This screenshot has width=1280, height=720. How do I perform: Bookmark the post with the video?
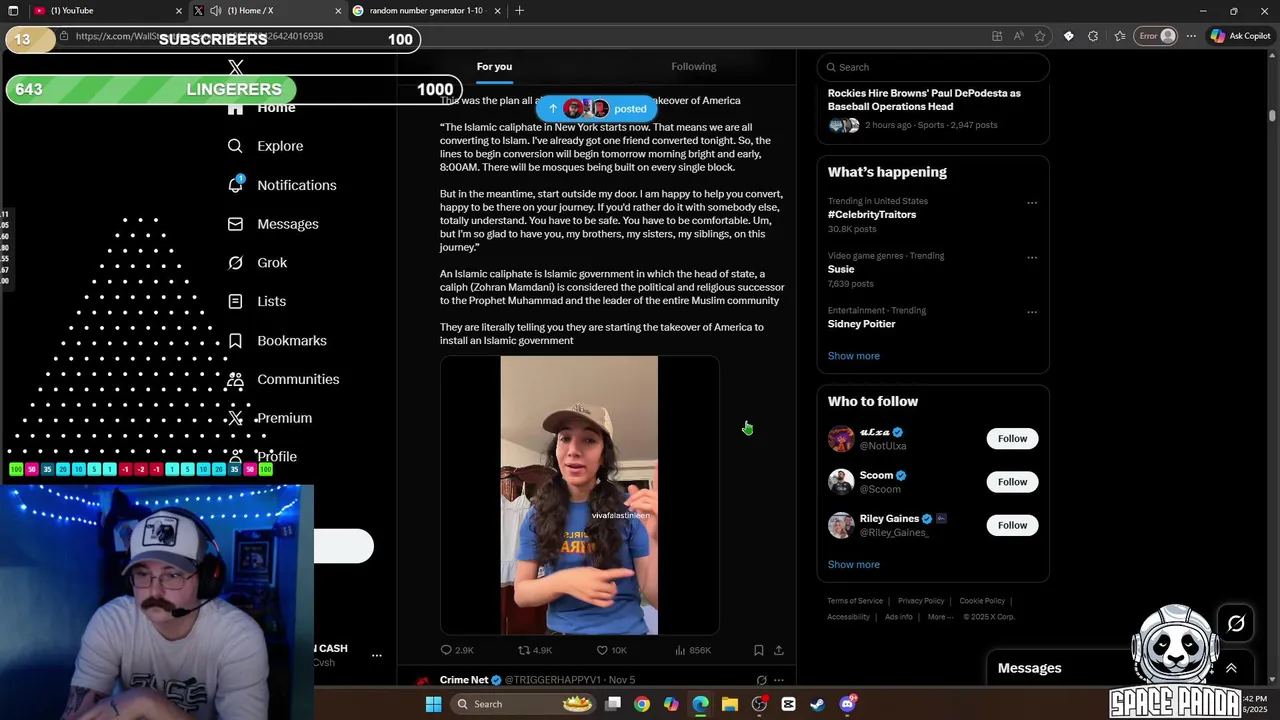point(758,650)
